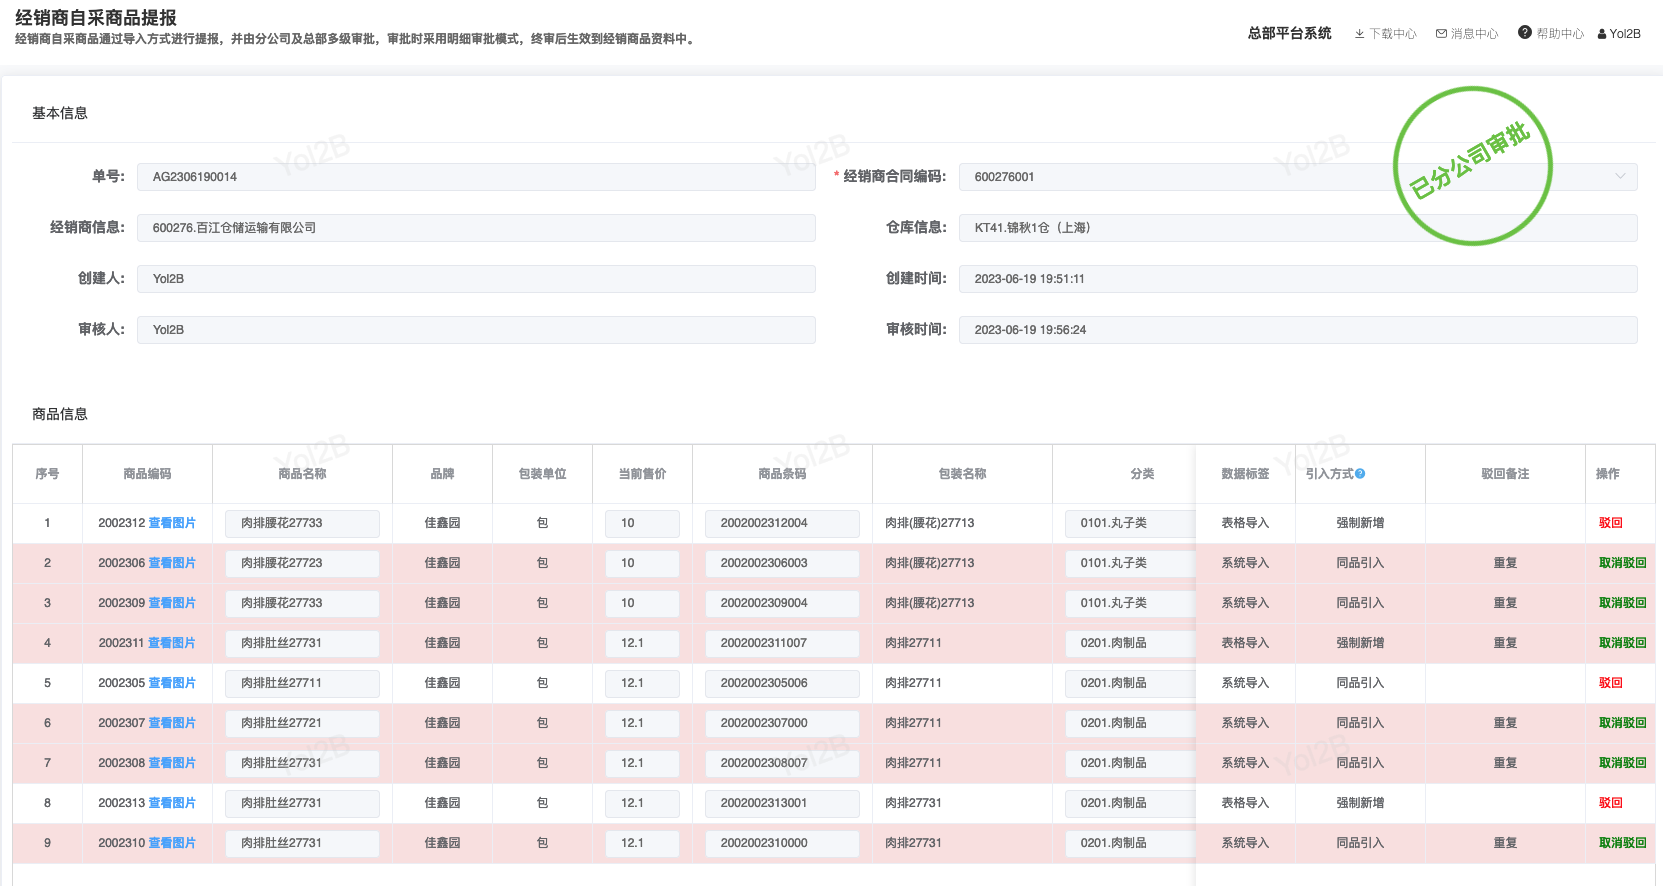Open 查看图片 link for product 2002305
The height and width of the screenshot is (886, 1663).
tap(172, 683)
